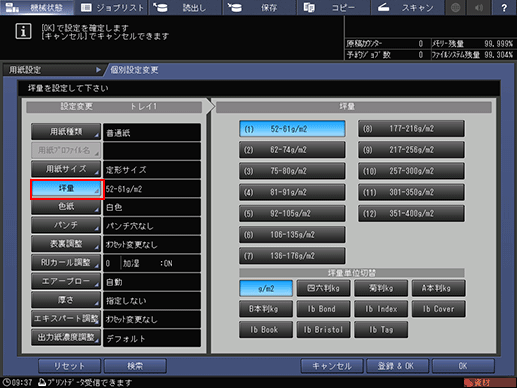The width and height of the screenshot is (517, 388).
Task: Select weight (8) 177-216g/m2
Action: [411, 129]
